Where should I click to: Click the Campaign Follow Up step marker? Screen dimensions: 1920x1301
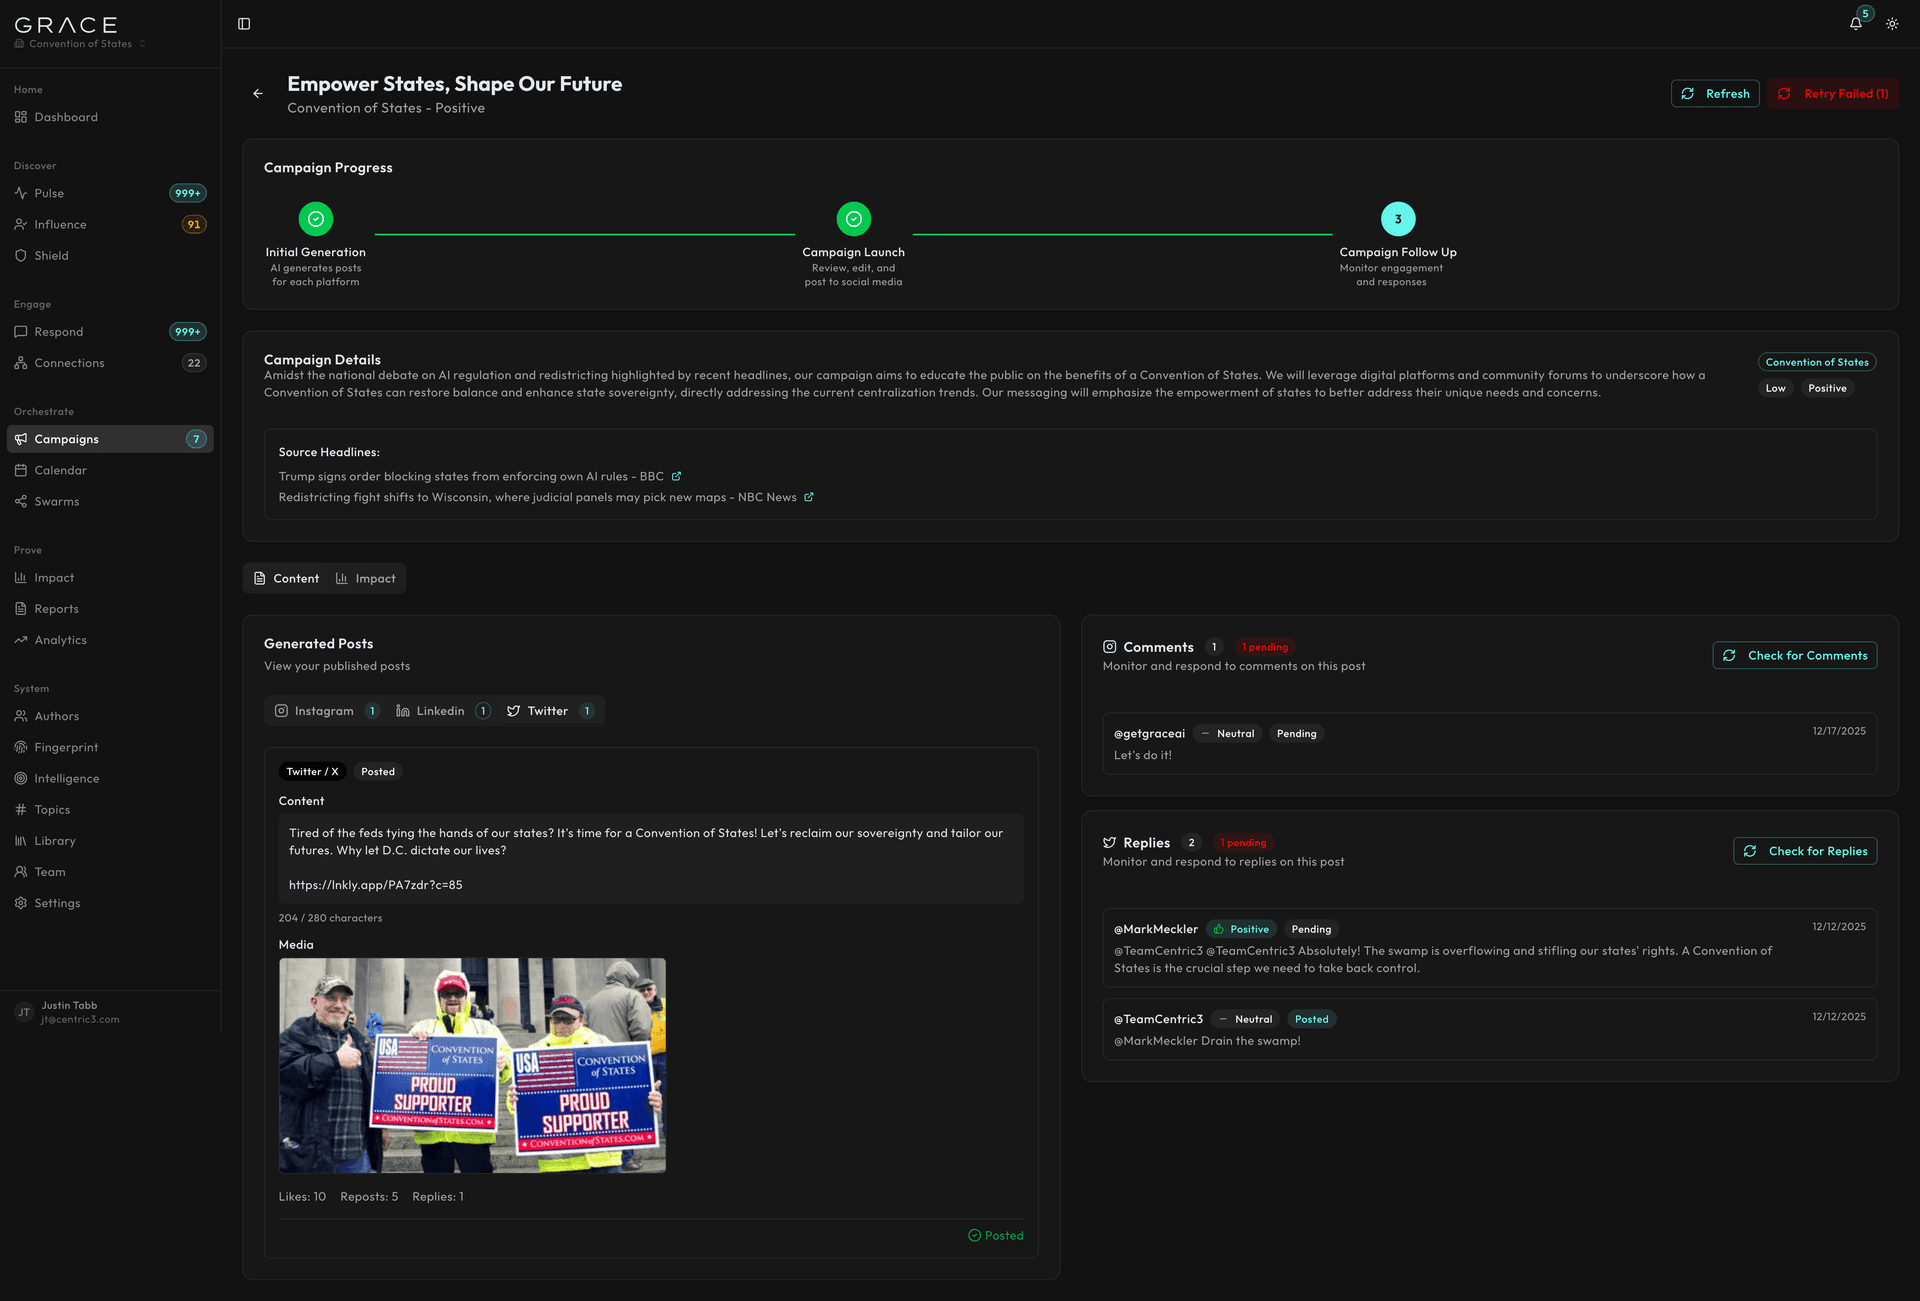[1397, 219]
